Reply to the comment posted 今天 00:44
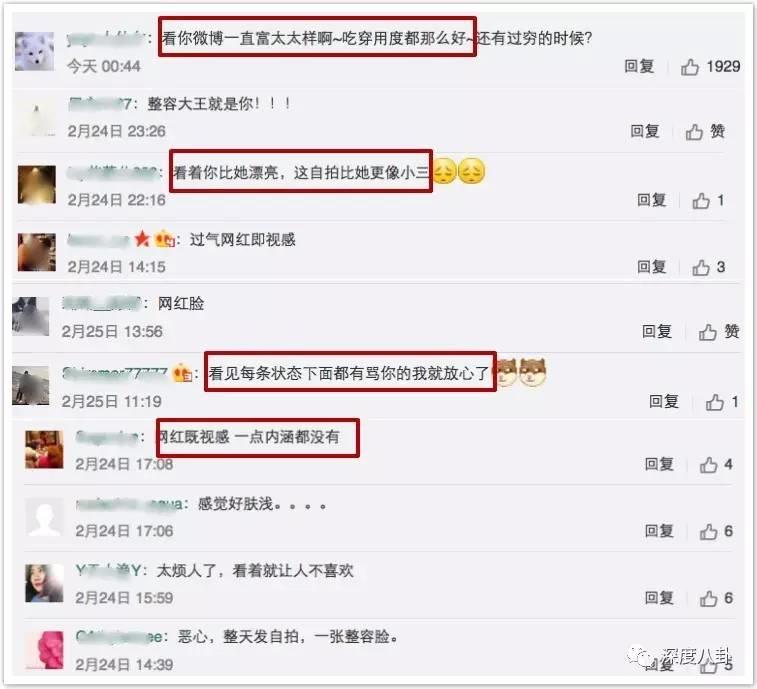The width and height of the screenshot is (757, 689). coord(639,66)
